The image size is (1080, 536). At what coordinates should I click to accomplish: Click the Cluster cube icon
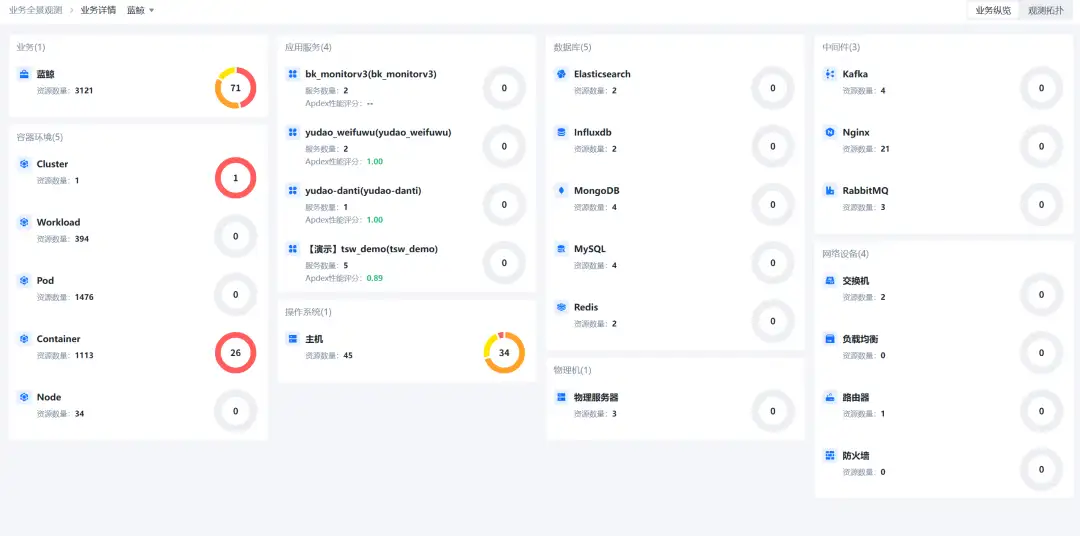tap(24, 164)
